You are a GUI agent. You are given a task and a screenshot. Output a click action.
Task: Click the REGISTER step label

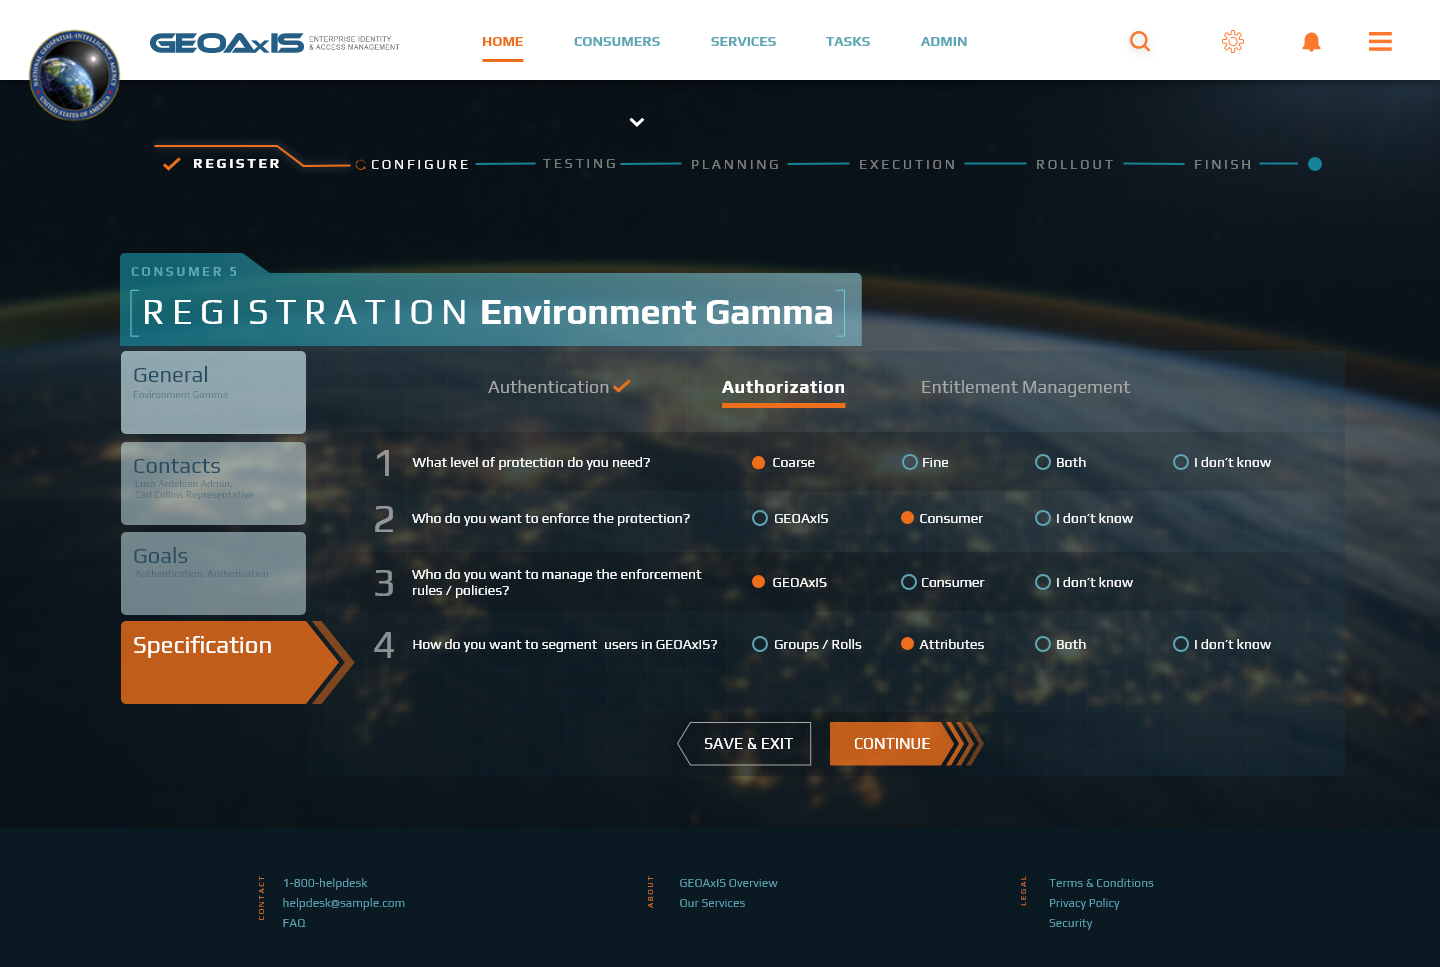237,164
